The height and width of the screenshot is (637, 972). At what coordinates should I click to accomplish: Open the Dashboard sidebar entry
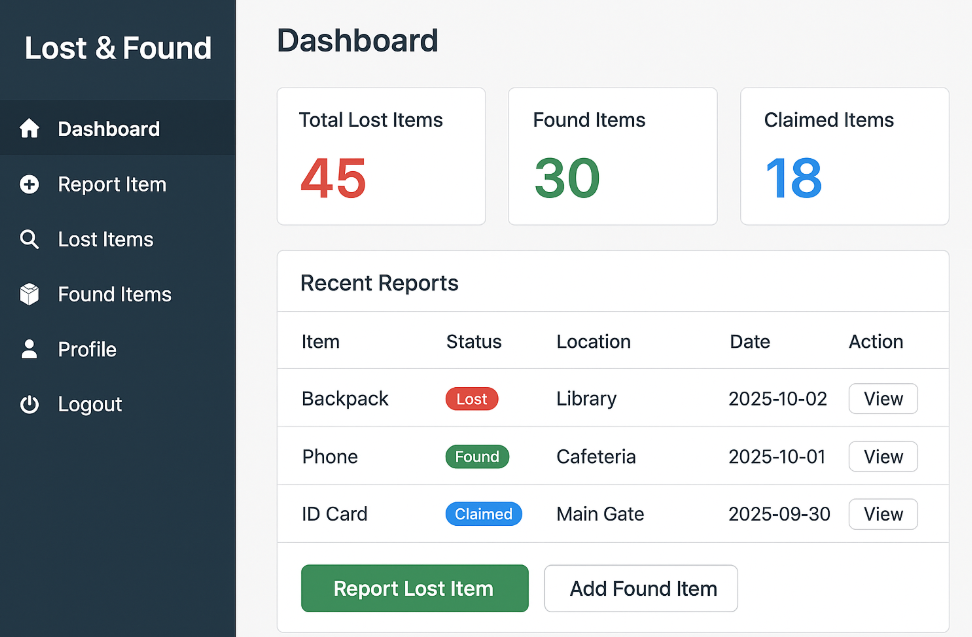click(x=109, y=128)
